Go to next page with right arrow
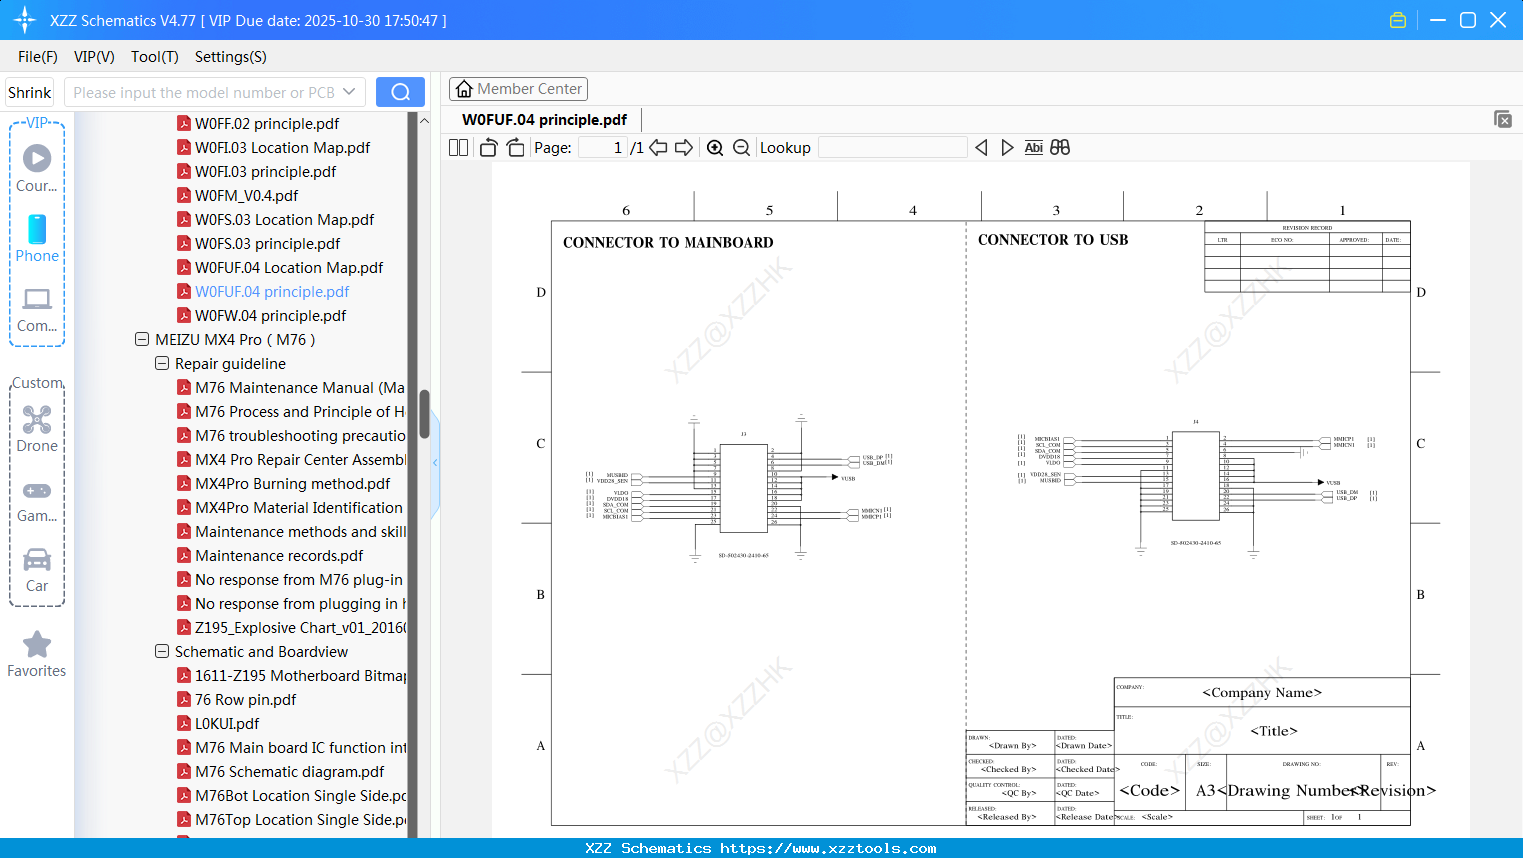Screen dimensions: 1523x858 click(684, 148)
